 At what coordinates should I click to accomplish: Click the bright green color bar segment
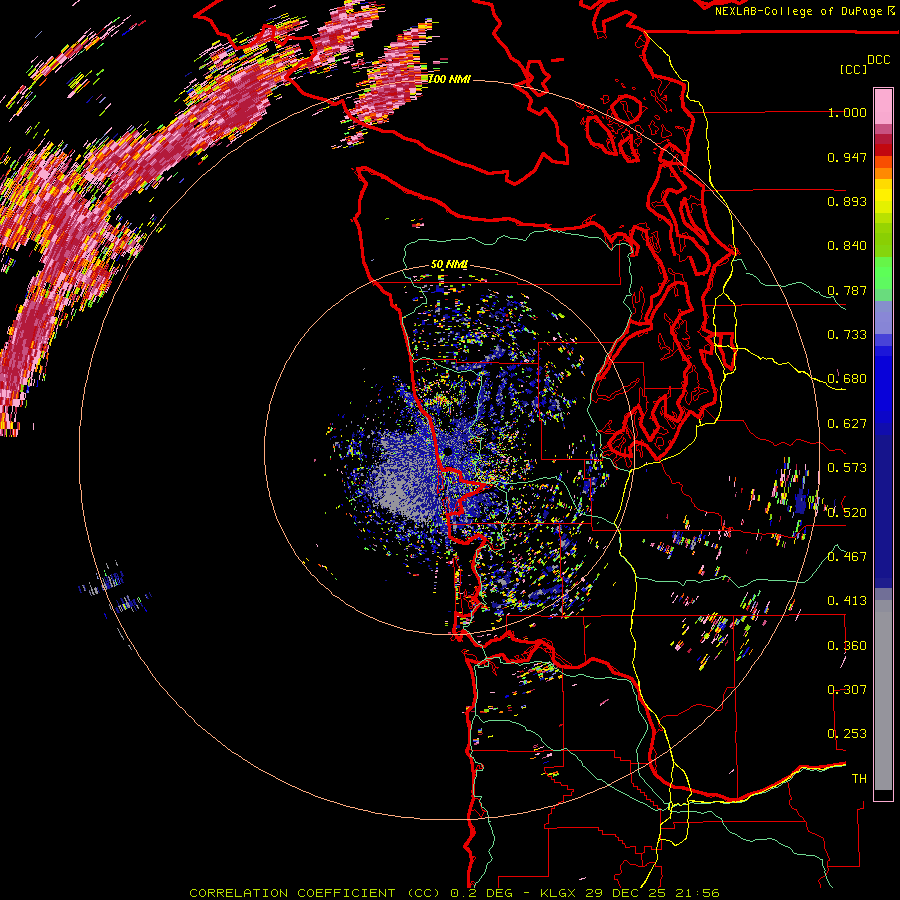coord(883,273)
